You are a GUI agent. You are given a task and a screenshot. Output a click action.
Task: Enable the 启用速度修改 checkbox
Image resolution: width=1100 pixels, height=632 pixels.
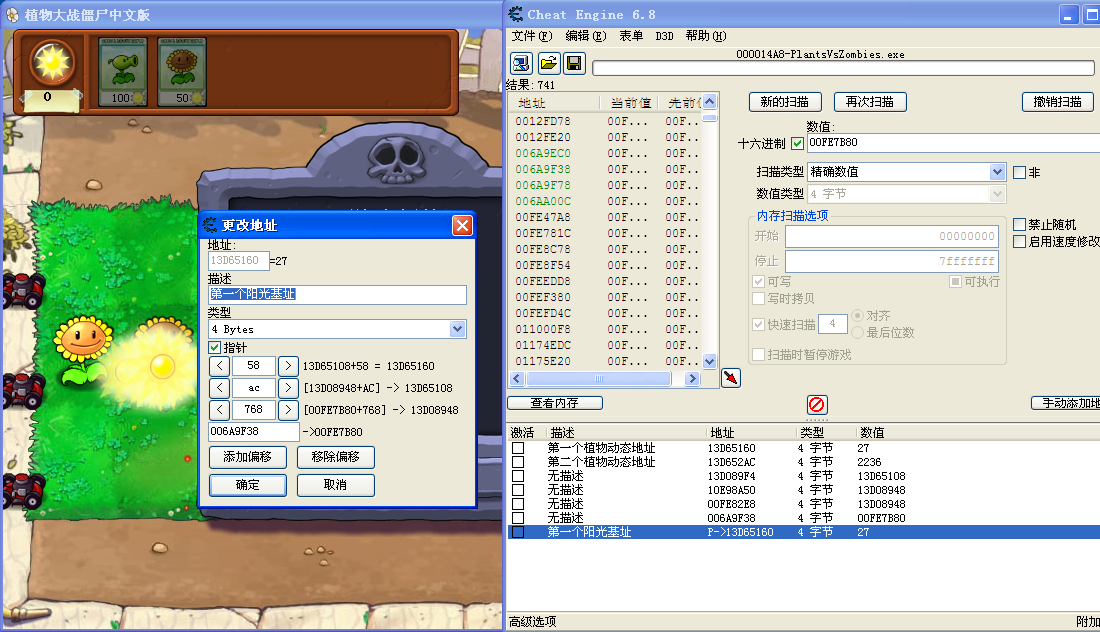pyautogui.click(x=1019, y=241)
